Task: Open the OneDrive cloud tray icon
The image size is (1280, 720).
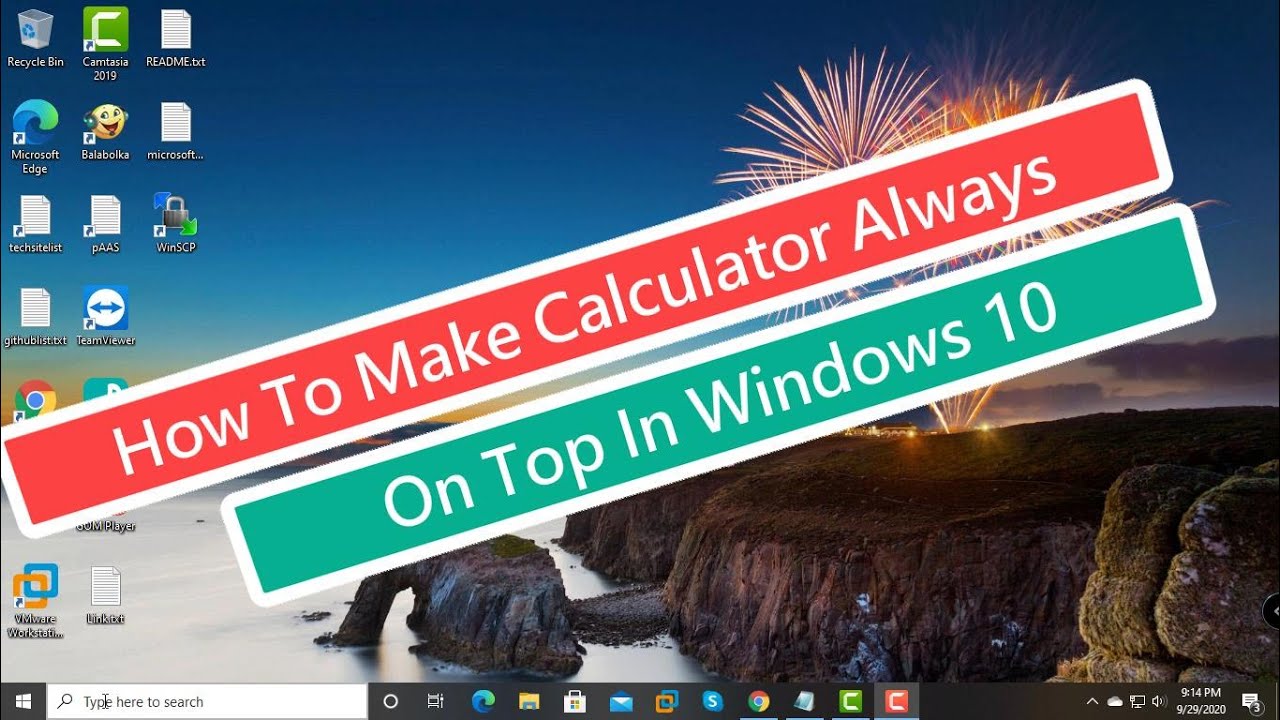Action: click(x=1115, y=702)
